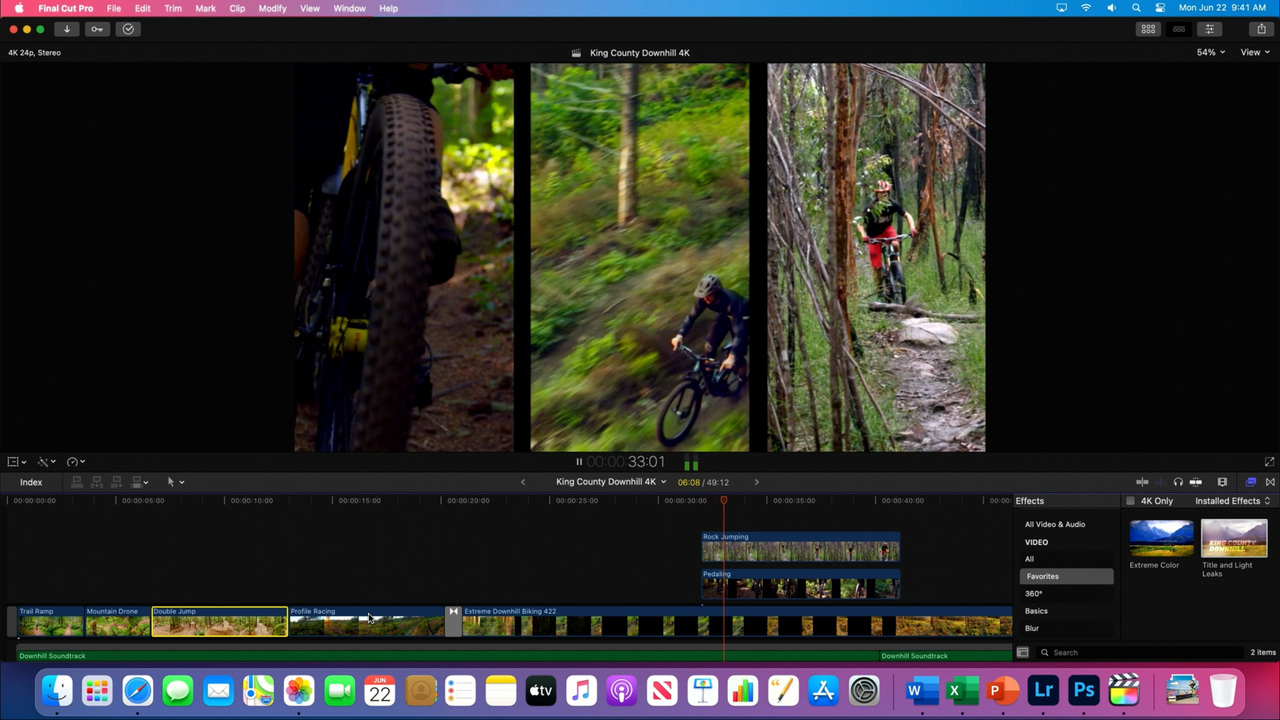Viewport: 1280px width, 720px height.
Task: Show Background Tasks with the checkmark icon
Action: (128, 28)
